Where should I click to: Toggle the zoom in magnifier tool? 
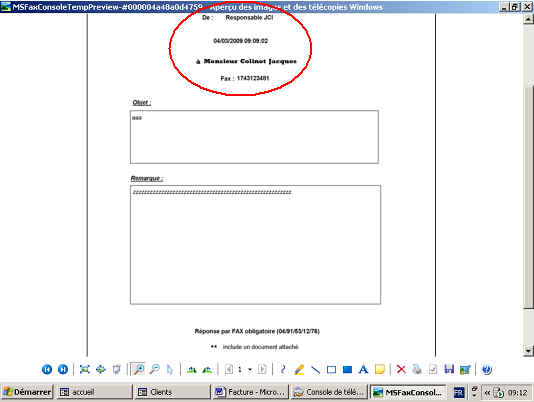(x=139, y=369)
